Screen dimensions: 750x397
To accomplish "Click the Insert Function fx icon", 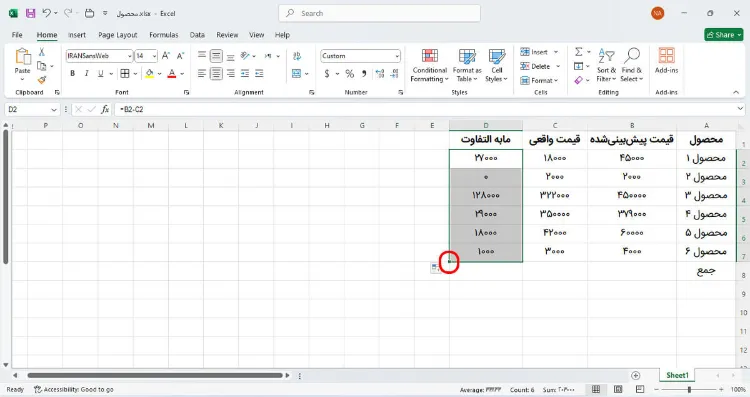I will point(105,110).
